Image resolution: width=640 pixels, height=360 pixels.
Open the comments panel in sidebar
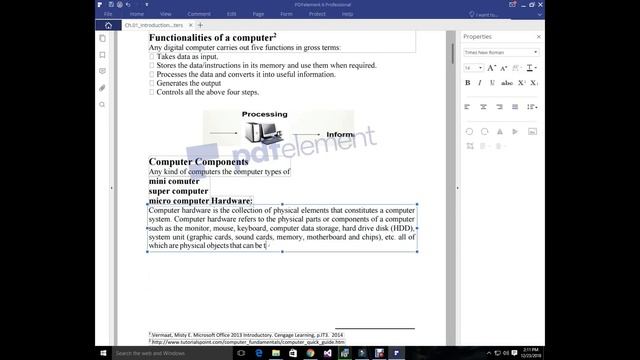click(x=102, y=71)
